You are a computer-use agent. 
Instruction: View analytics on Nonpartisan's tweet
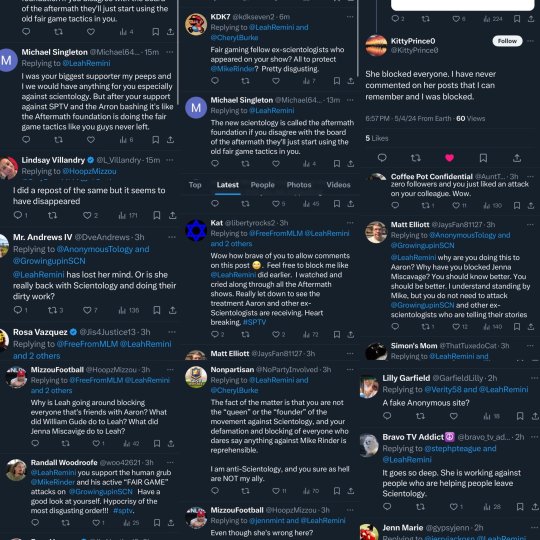[311, 491]
